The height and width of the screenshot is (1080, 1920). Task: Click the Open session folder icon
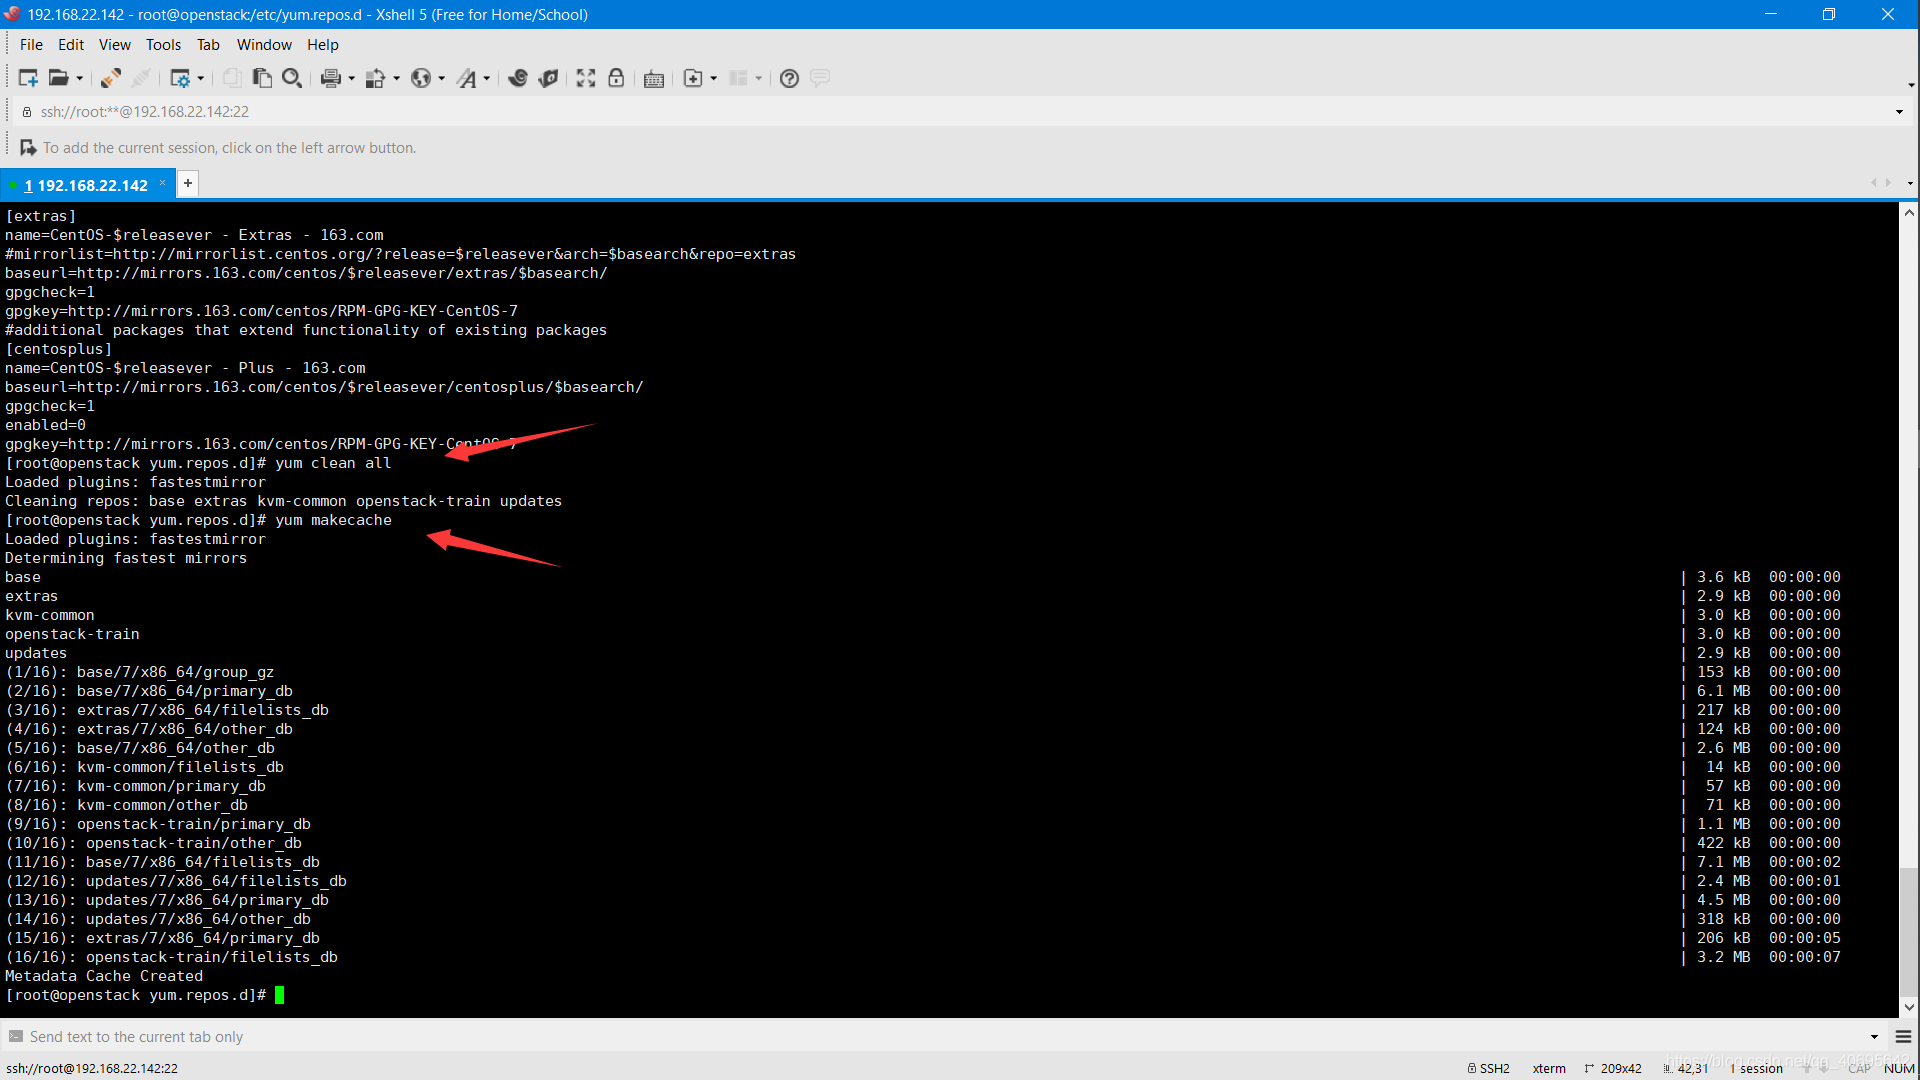(59, 78)
